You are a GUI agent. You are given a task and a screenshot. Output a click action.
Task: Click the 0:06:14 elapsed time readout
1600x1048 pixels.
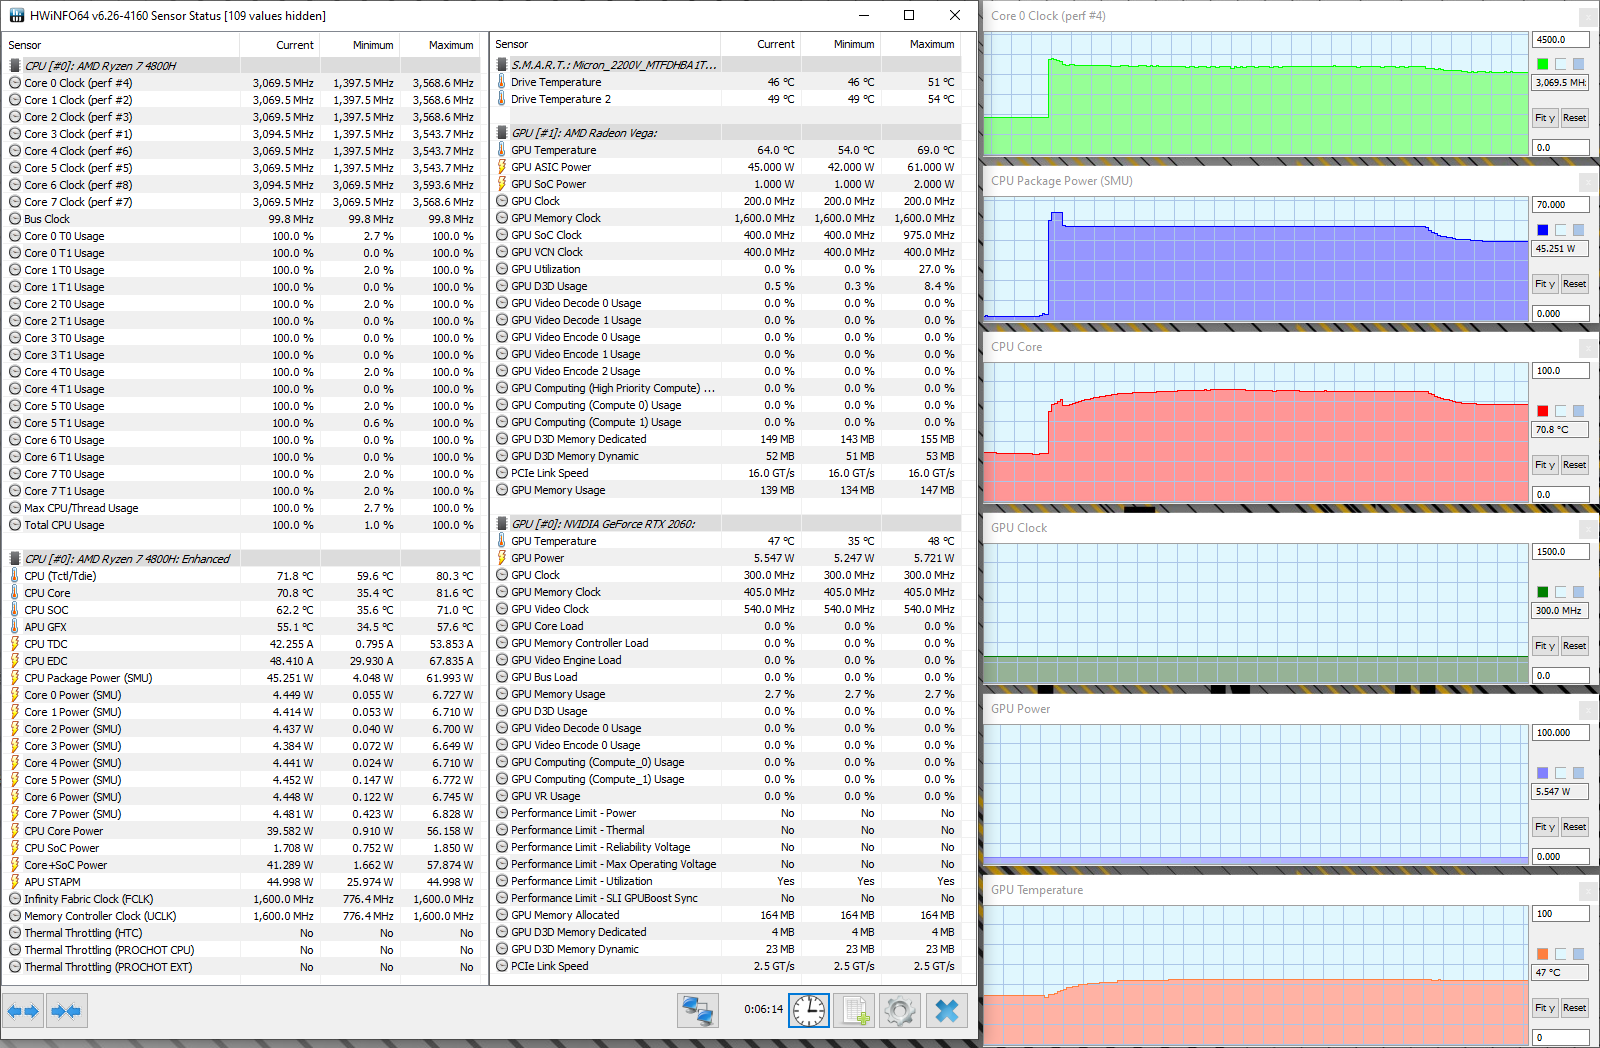tap(763, 1010)
